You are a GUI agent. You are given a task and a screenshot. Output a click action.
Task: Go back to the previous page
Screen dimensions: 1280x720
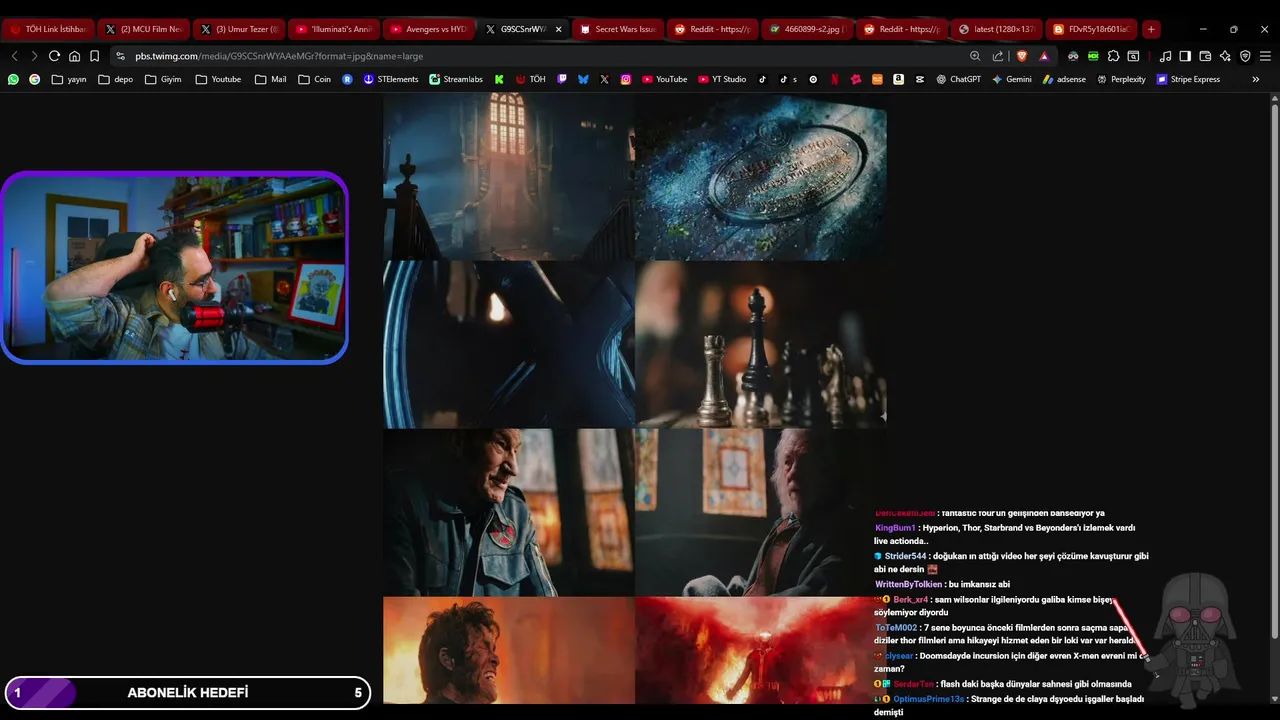14,56
